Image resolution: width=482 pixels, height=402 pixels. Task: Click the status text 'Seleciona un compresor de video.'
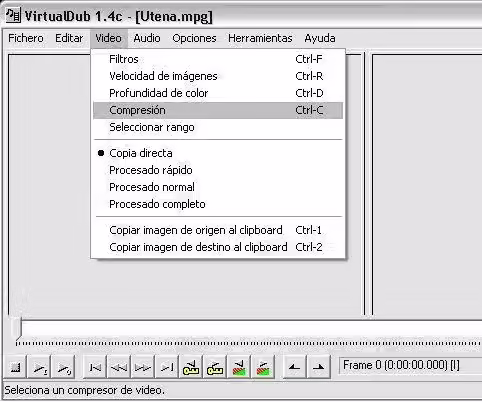84,390
